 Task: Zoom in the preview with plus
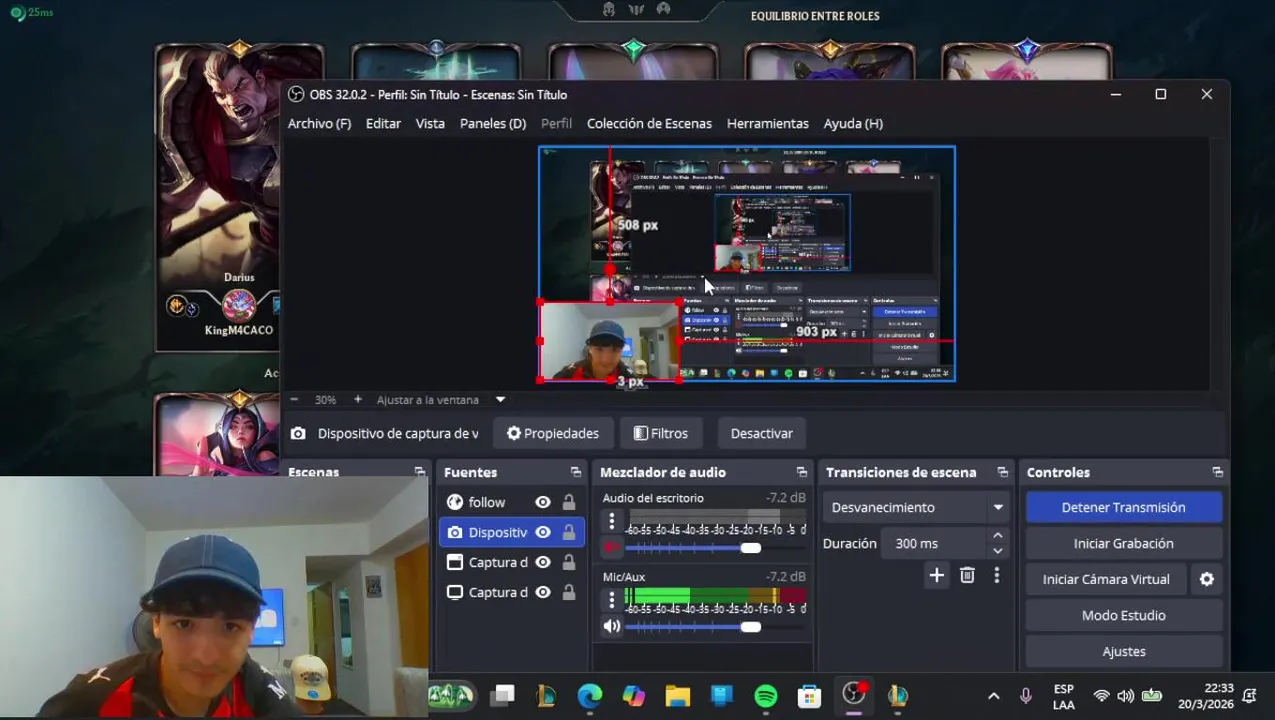pyautogui.click(x=358, y=399)
